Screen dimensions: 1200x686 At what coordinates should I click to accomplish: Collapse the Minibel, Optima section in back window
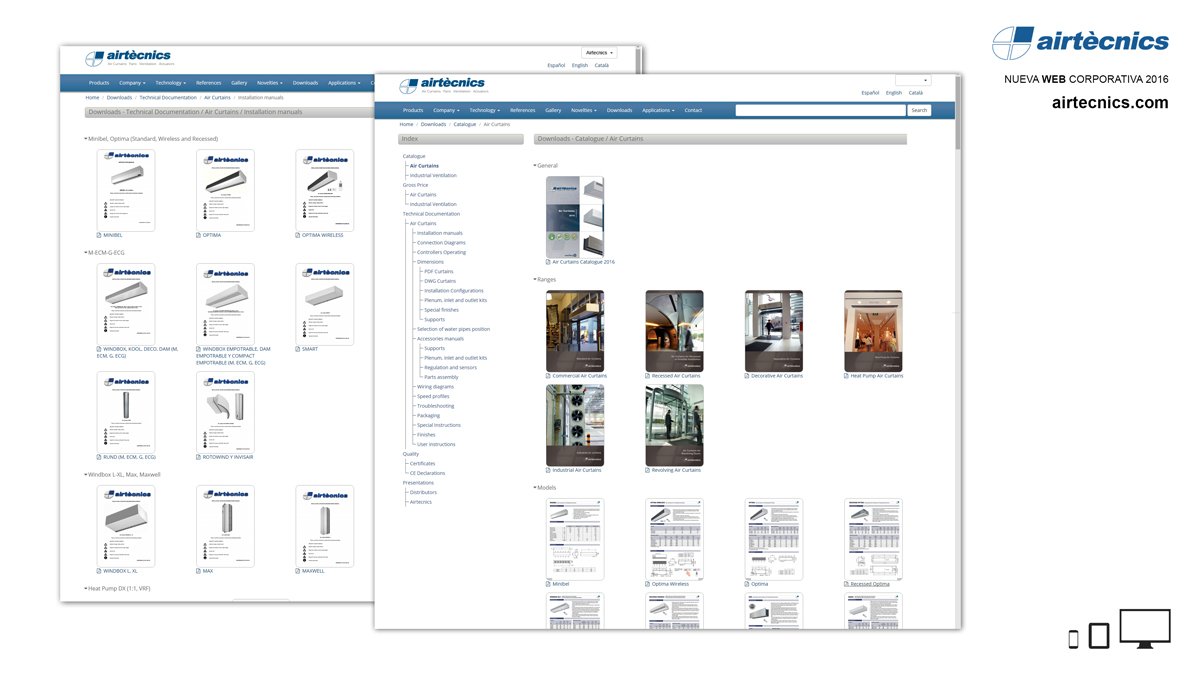coord(85,139)
